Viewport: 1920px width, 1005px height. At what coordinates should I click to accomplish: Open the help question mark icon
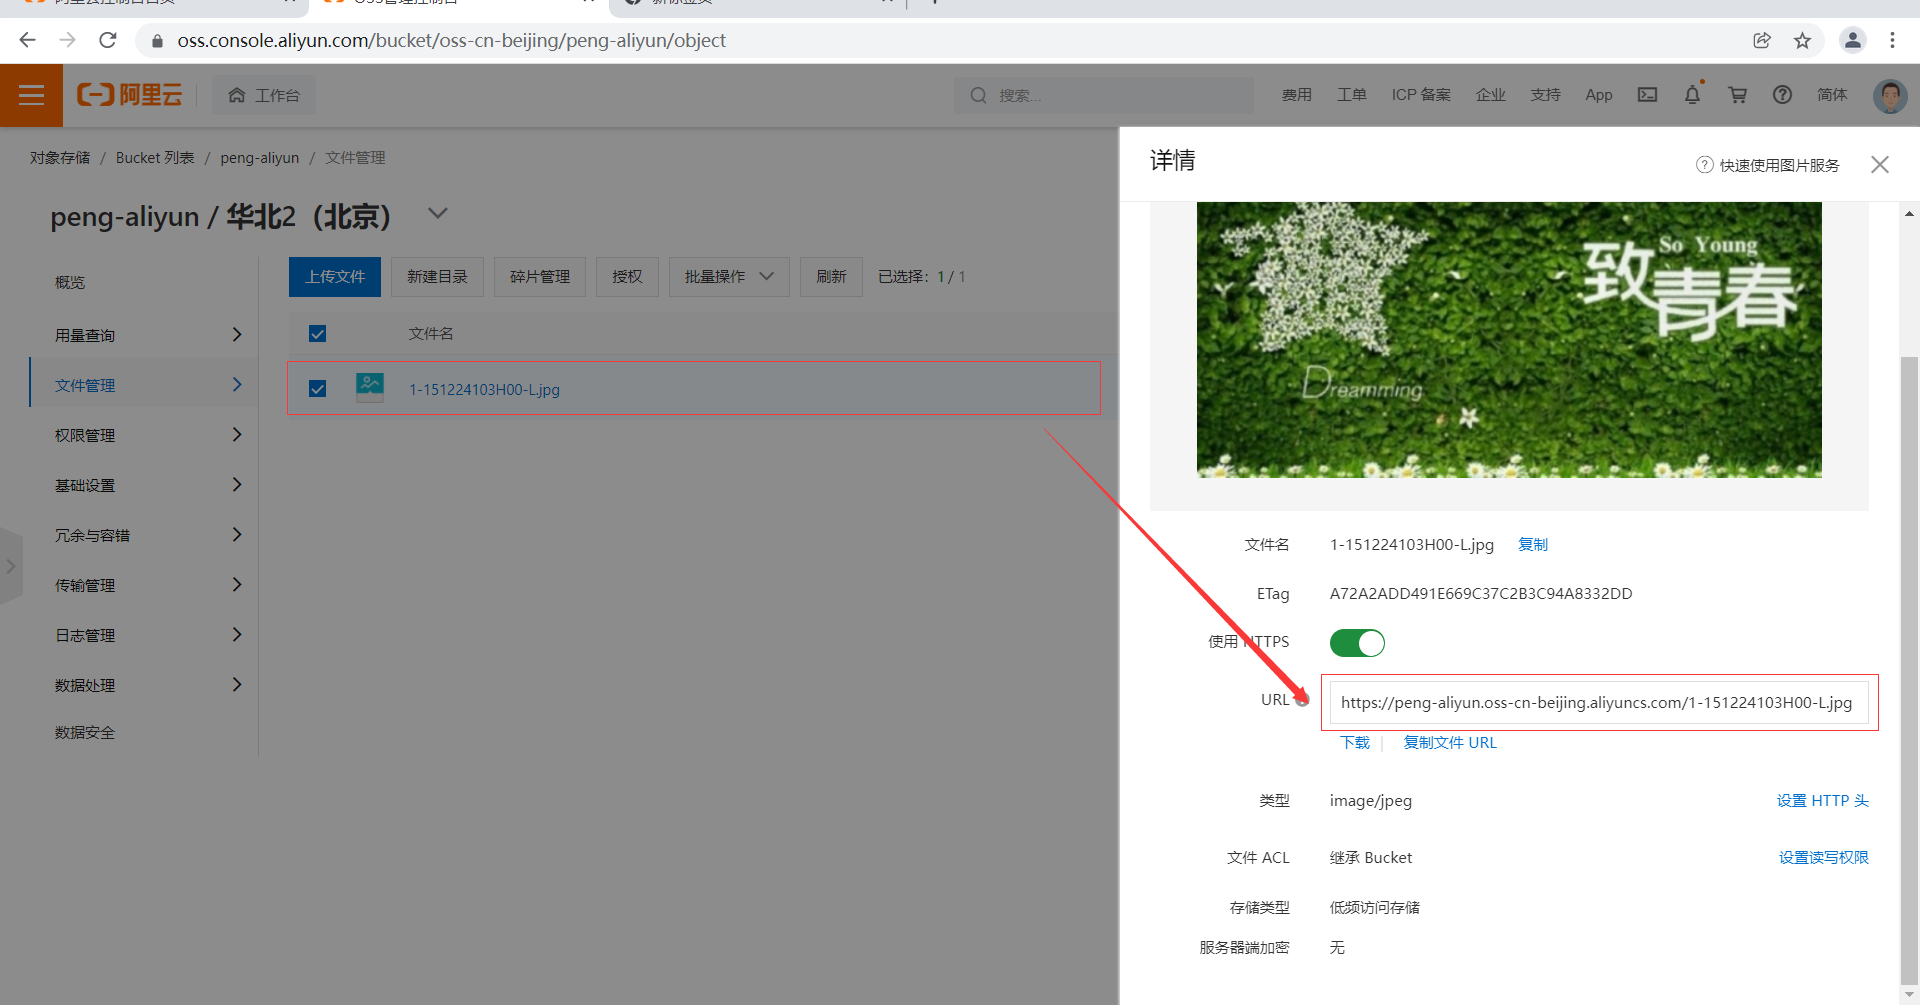pos(1782,95)
